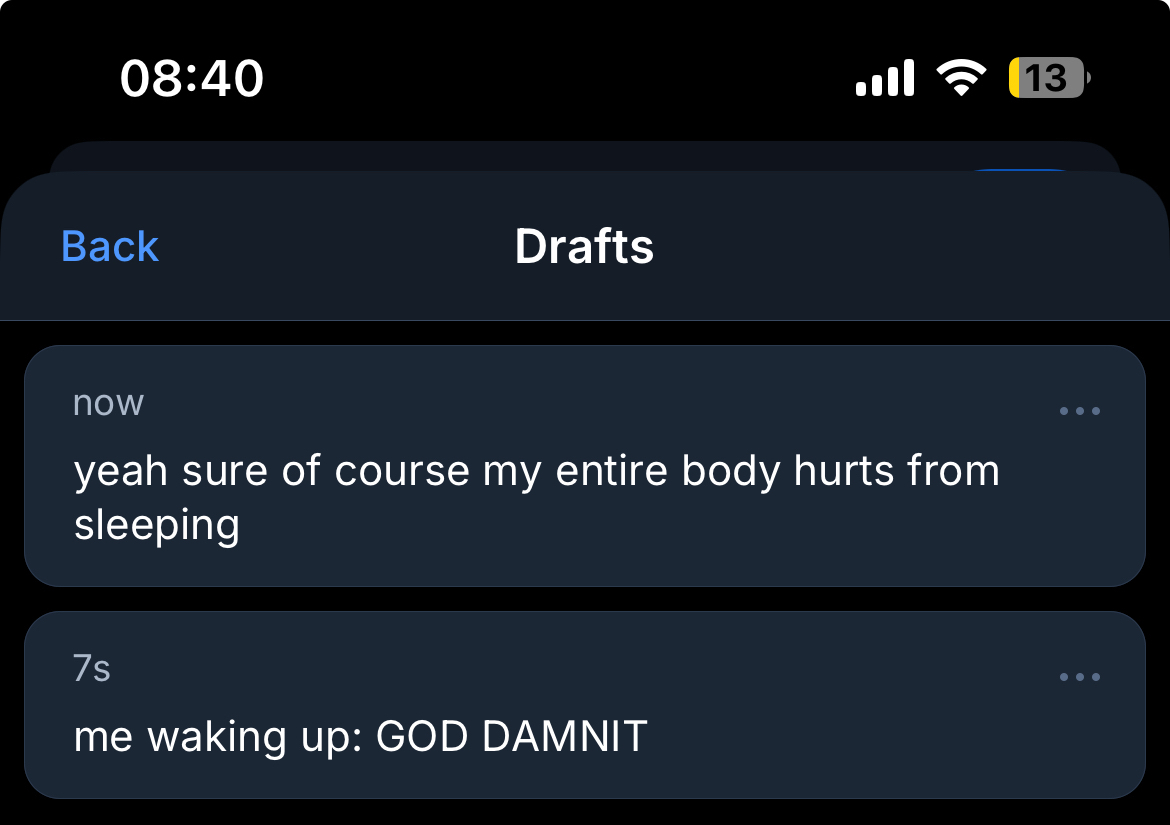
Task: Tap the gap between the two draft cards
Action: pyautogui.click(x=584, y=599)
